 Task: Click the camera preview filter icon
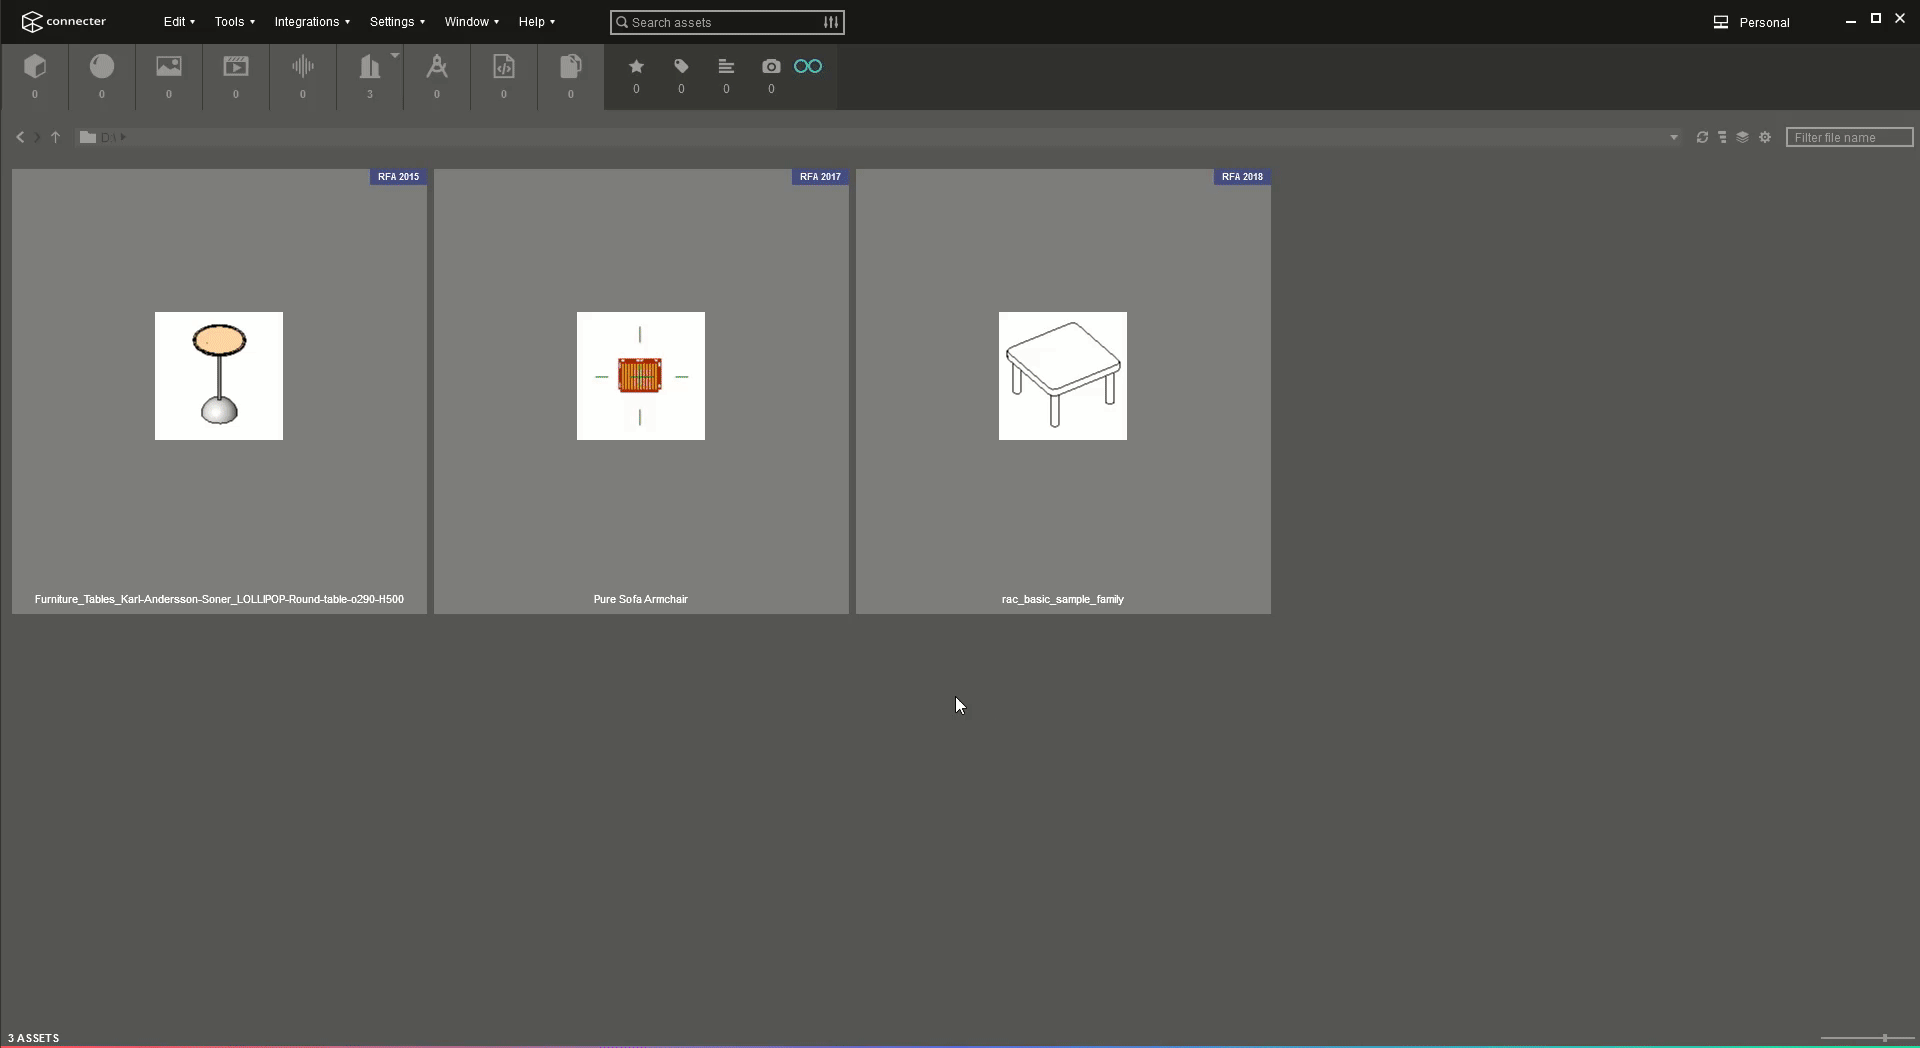(771, 67)
